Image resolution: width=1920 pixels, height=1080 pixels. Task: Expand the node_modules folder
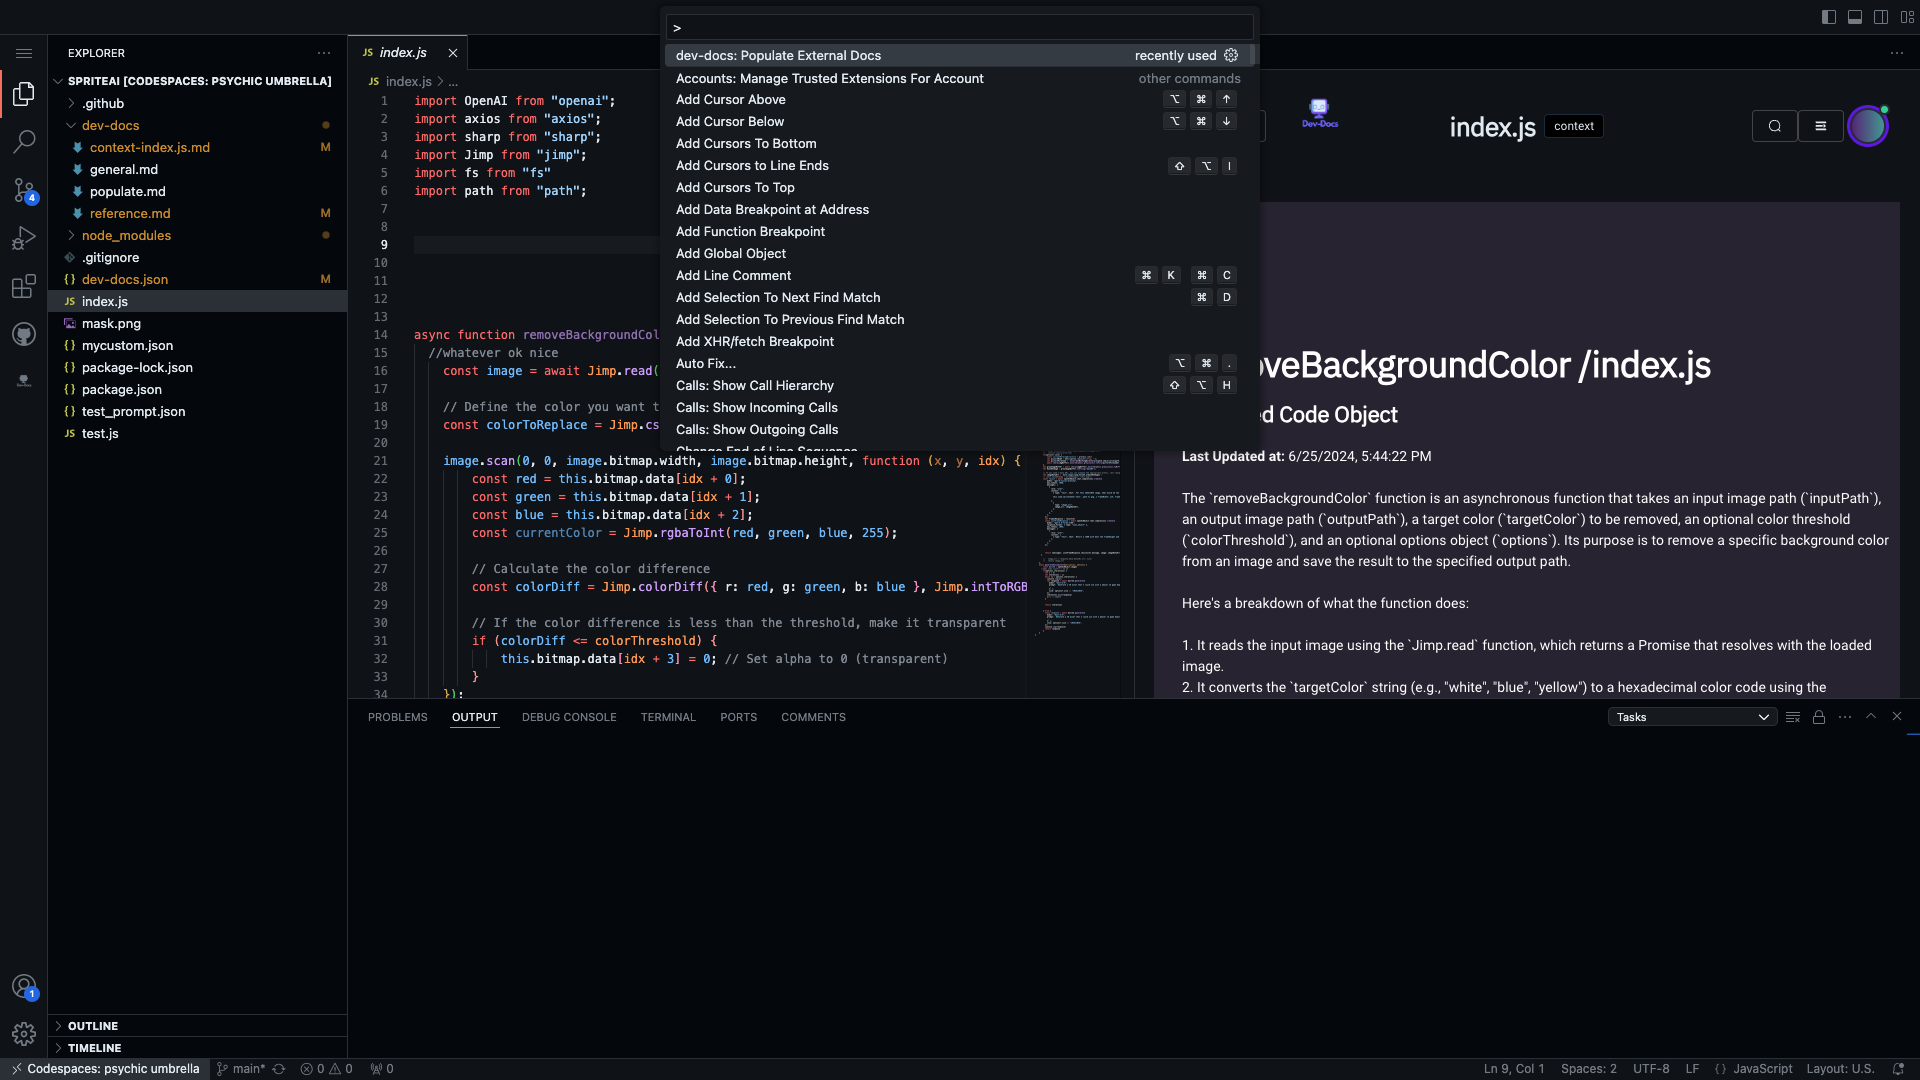126,235
